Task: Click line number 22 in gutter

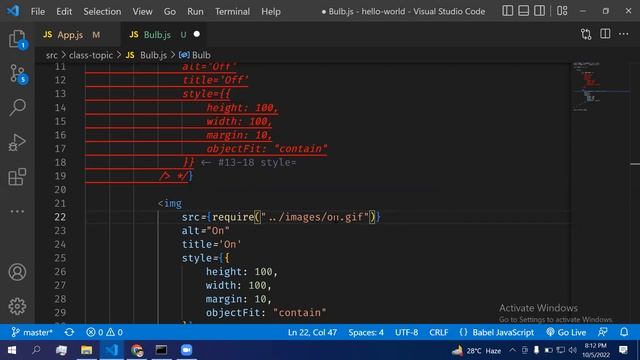Action: pos(60,217)
